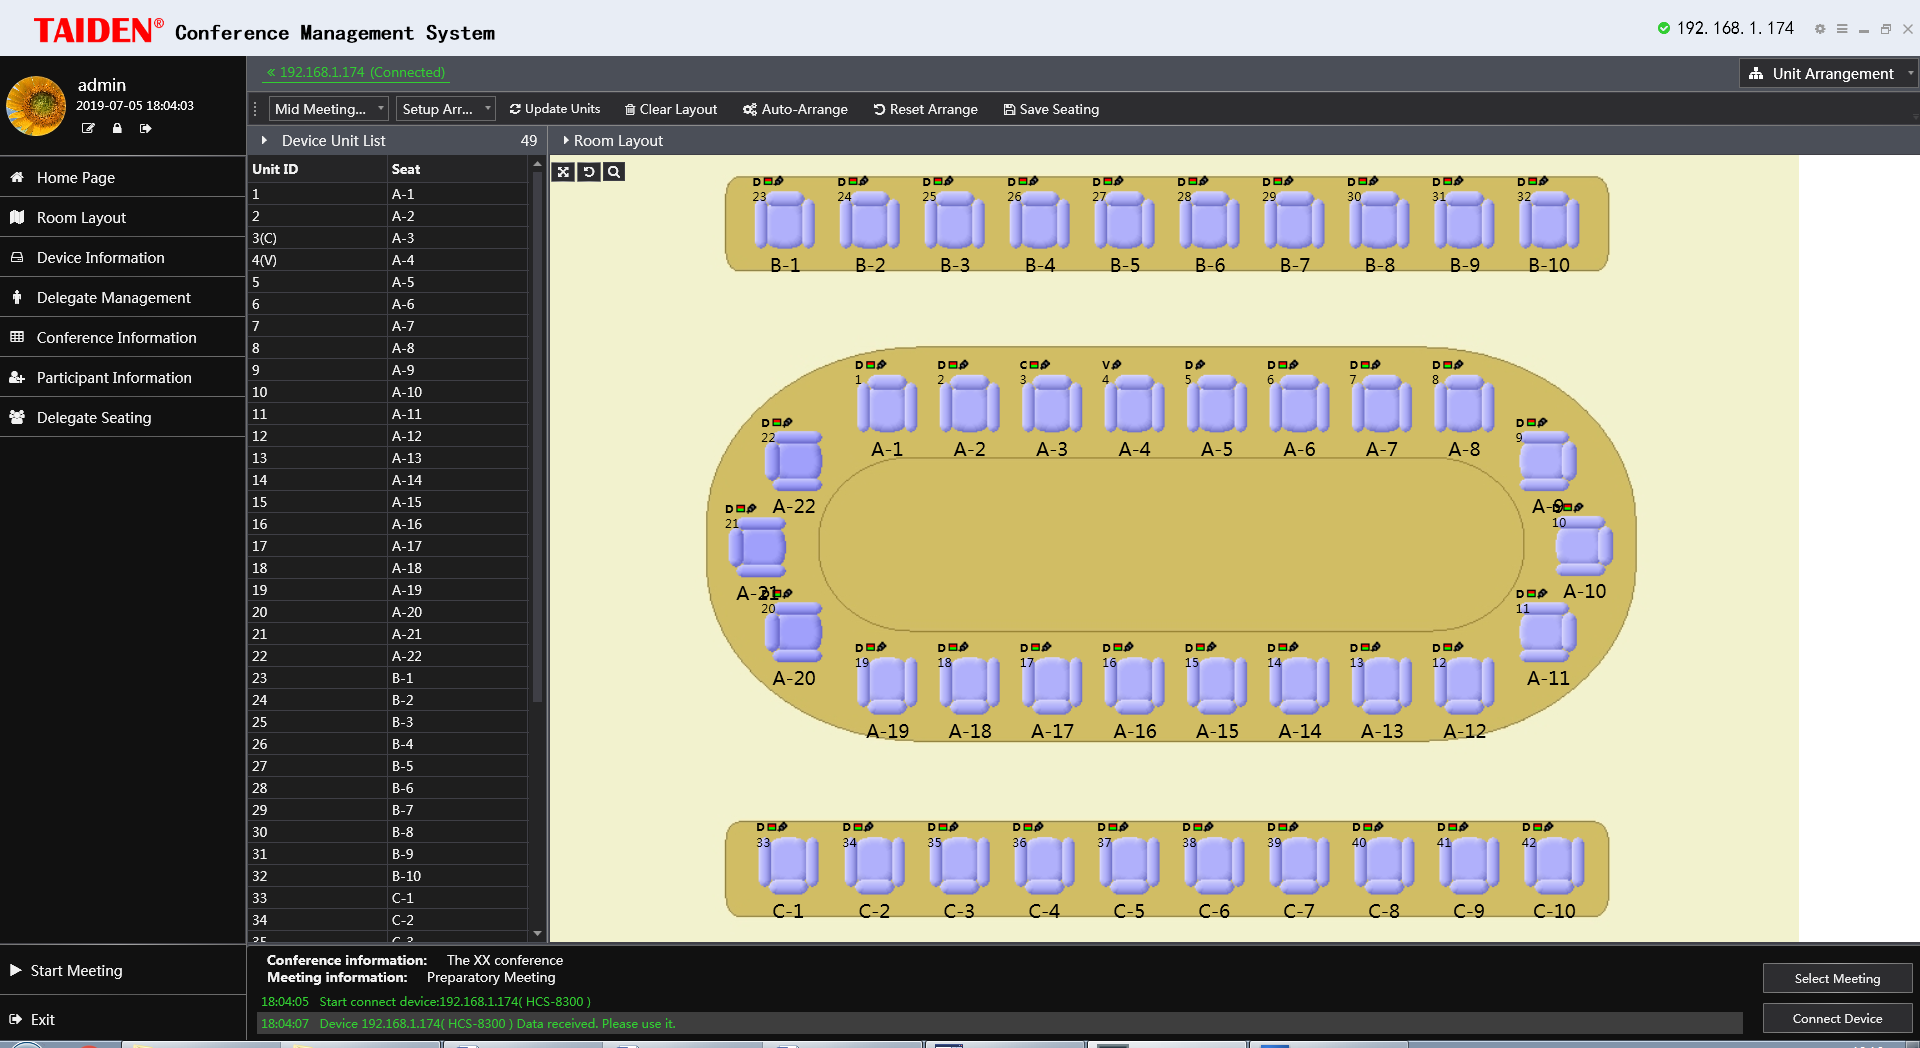
Task: Collapse the Device Unit List panel
Action: point(264,141)
